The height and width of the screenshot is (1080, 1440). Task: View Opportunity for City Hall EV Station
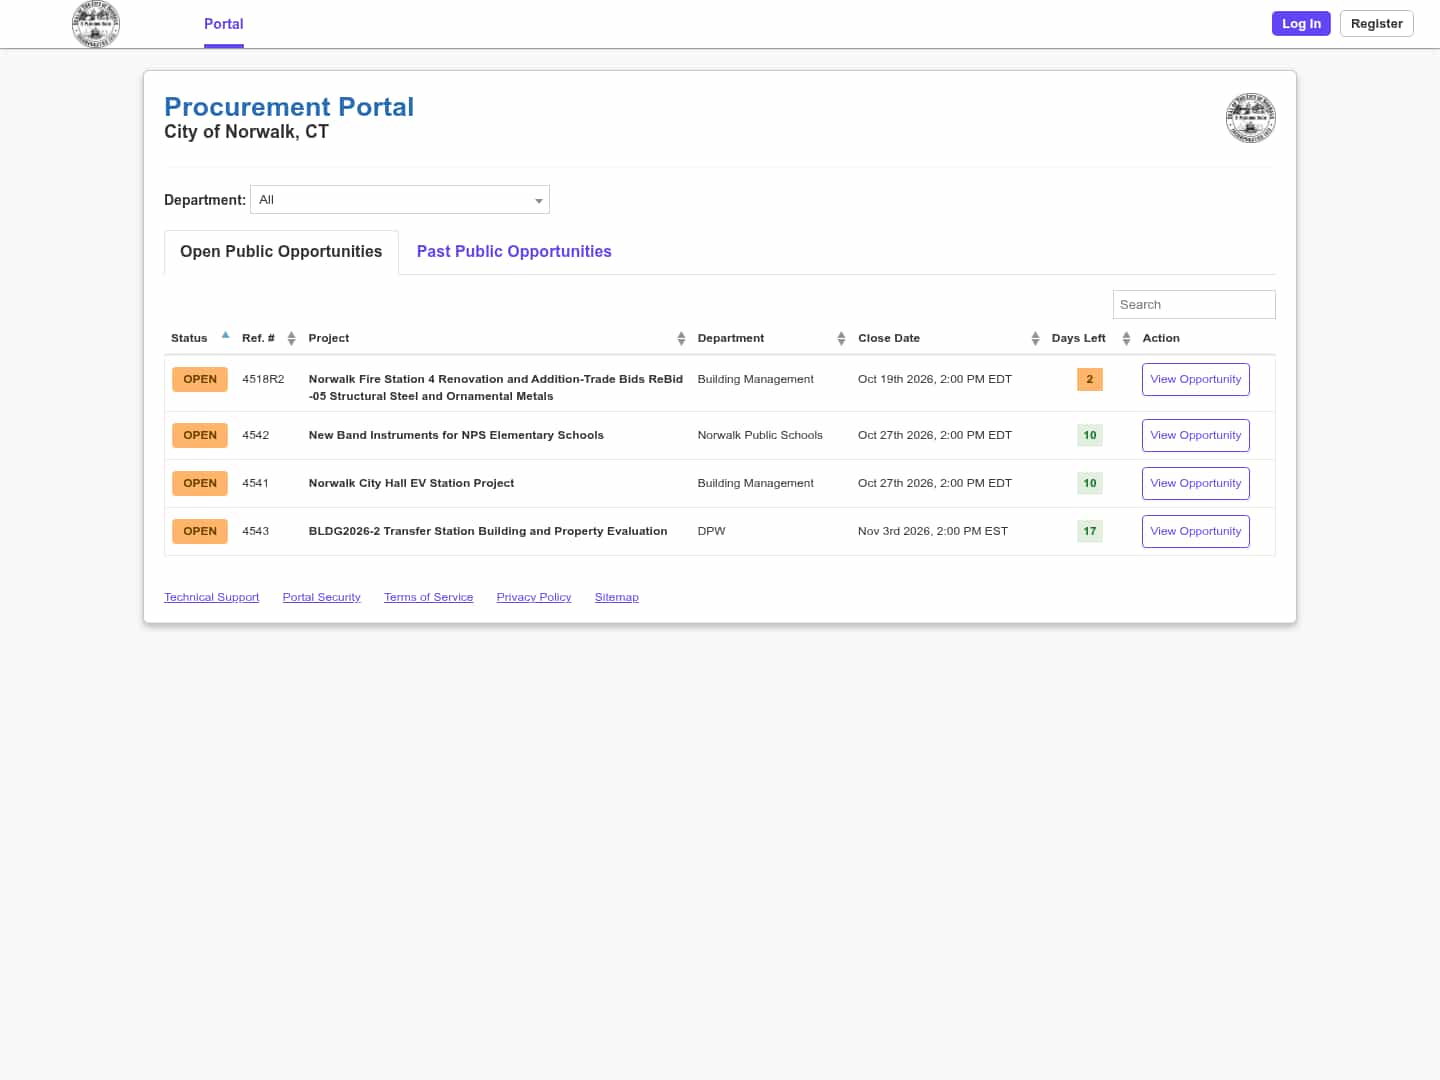tap(1195, 484)
